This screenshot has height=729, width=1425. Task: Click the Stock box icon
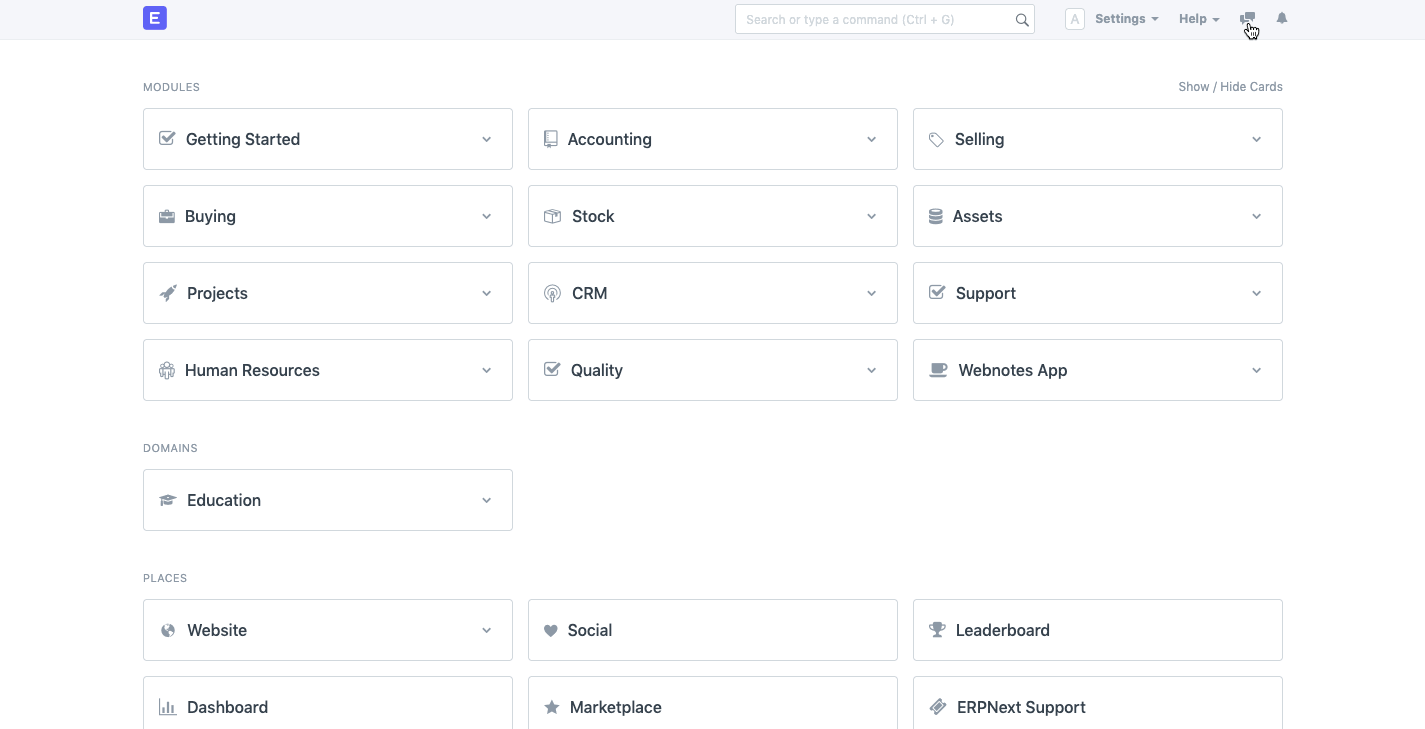(x=552, y=216)
